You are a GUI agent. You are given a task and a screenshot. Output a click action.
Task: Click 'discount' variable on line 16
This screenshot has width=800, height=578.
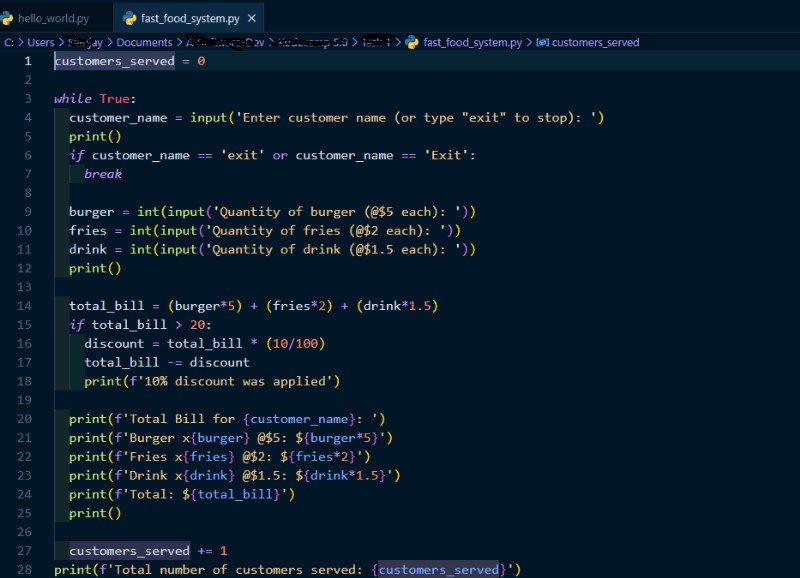point(114,344)
